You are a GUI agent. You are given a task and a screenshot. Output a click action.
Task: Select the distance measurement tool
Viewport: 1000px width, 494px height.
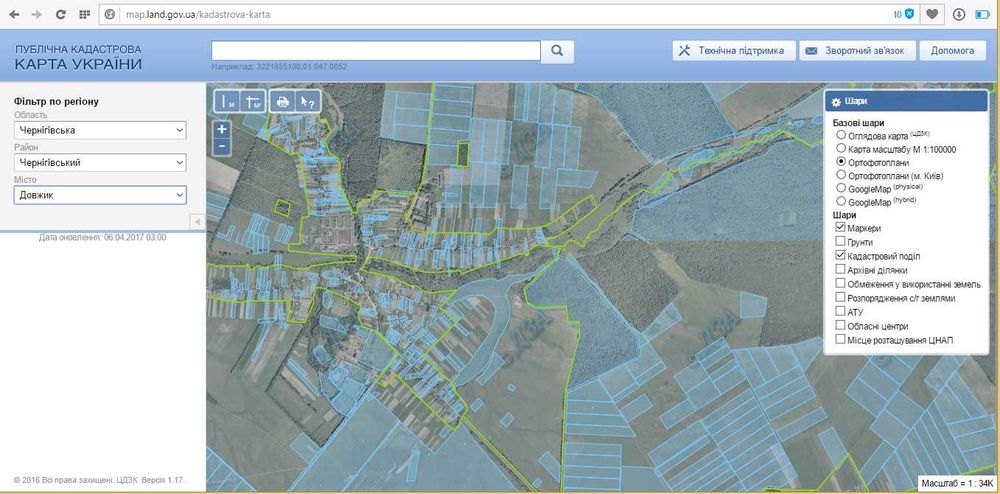tap(229, 101)
